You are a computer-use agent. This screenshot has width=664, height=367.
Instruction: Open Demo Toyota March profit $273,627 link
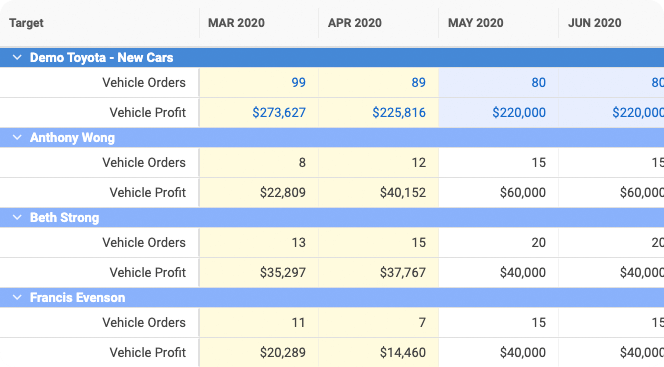[x=279, y=113]
